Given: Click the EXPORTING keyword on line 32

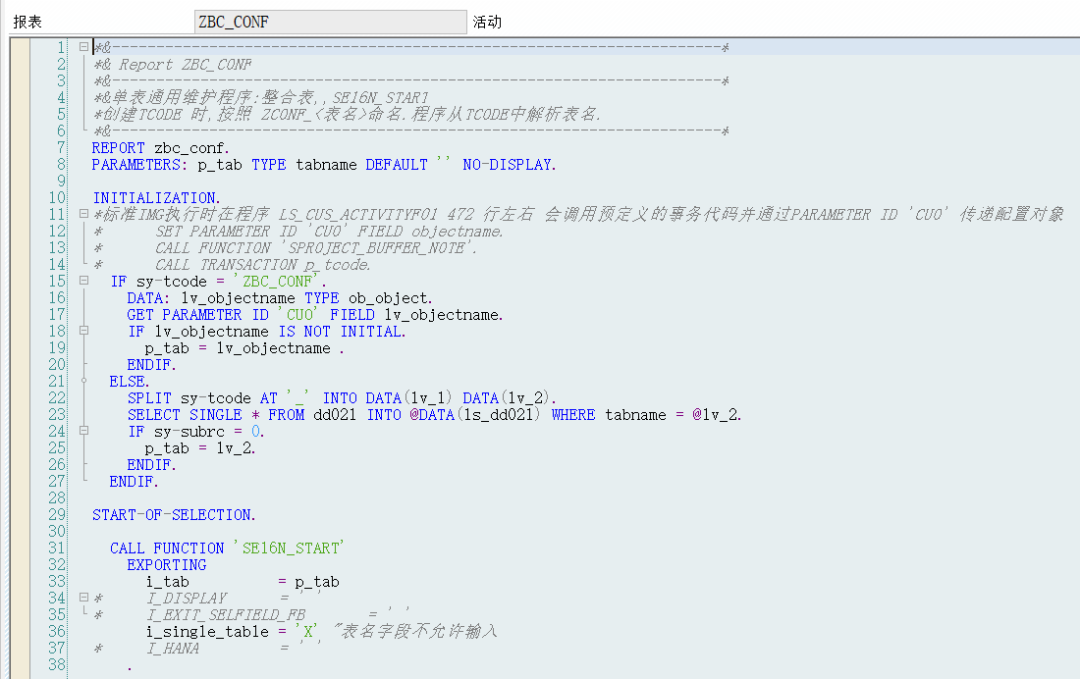Looking at the screenshot, I should click(167, 565).
